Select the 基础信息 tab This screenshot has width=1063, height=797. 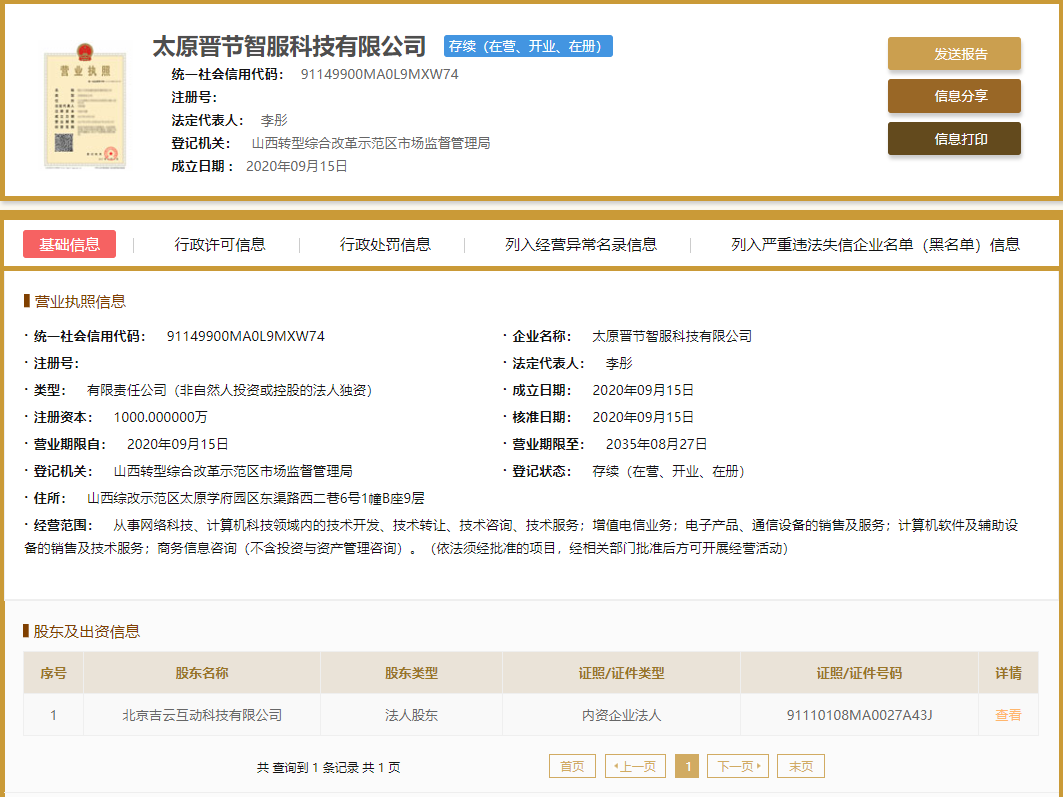point(69,244)
